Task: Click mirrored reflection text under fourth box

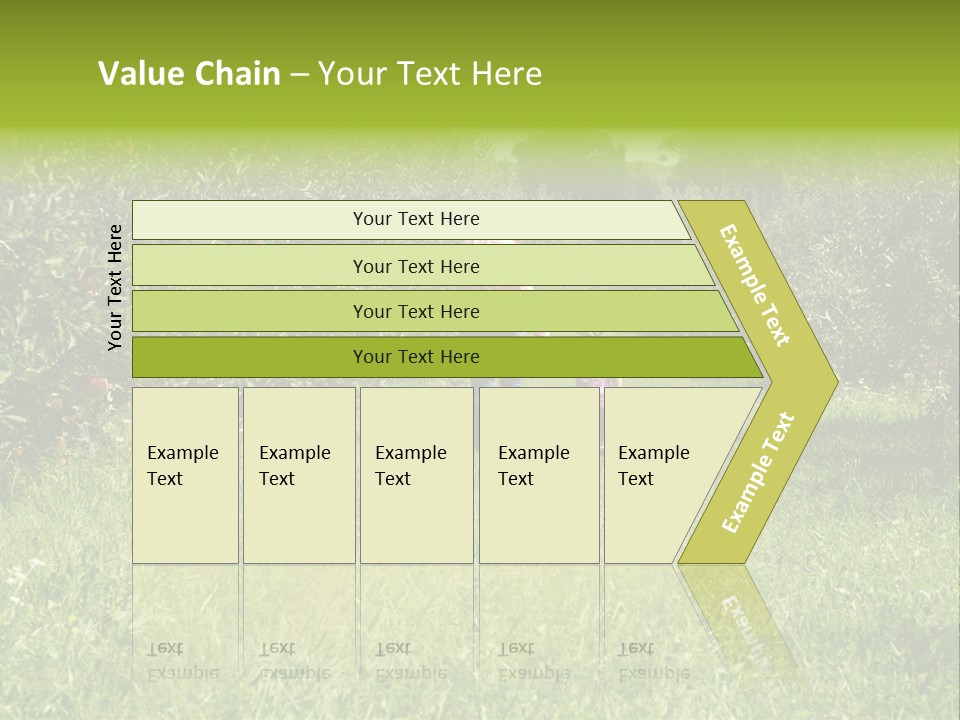Action: (533, 660)
